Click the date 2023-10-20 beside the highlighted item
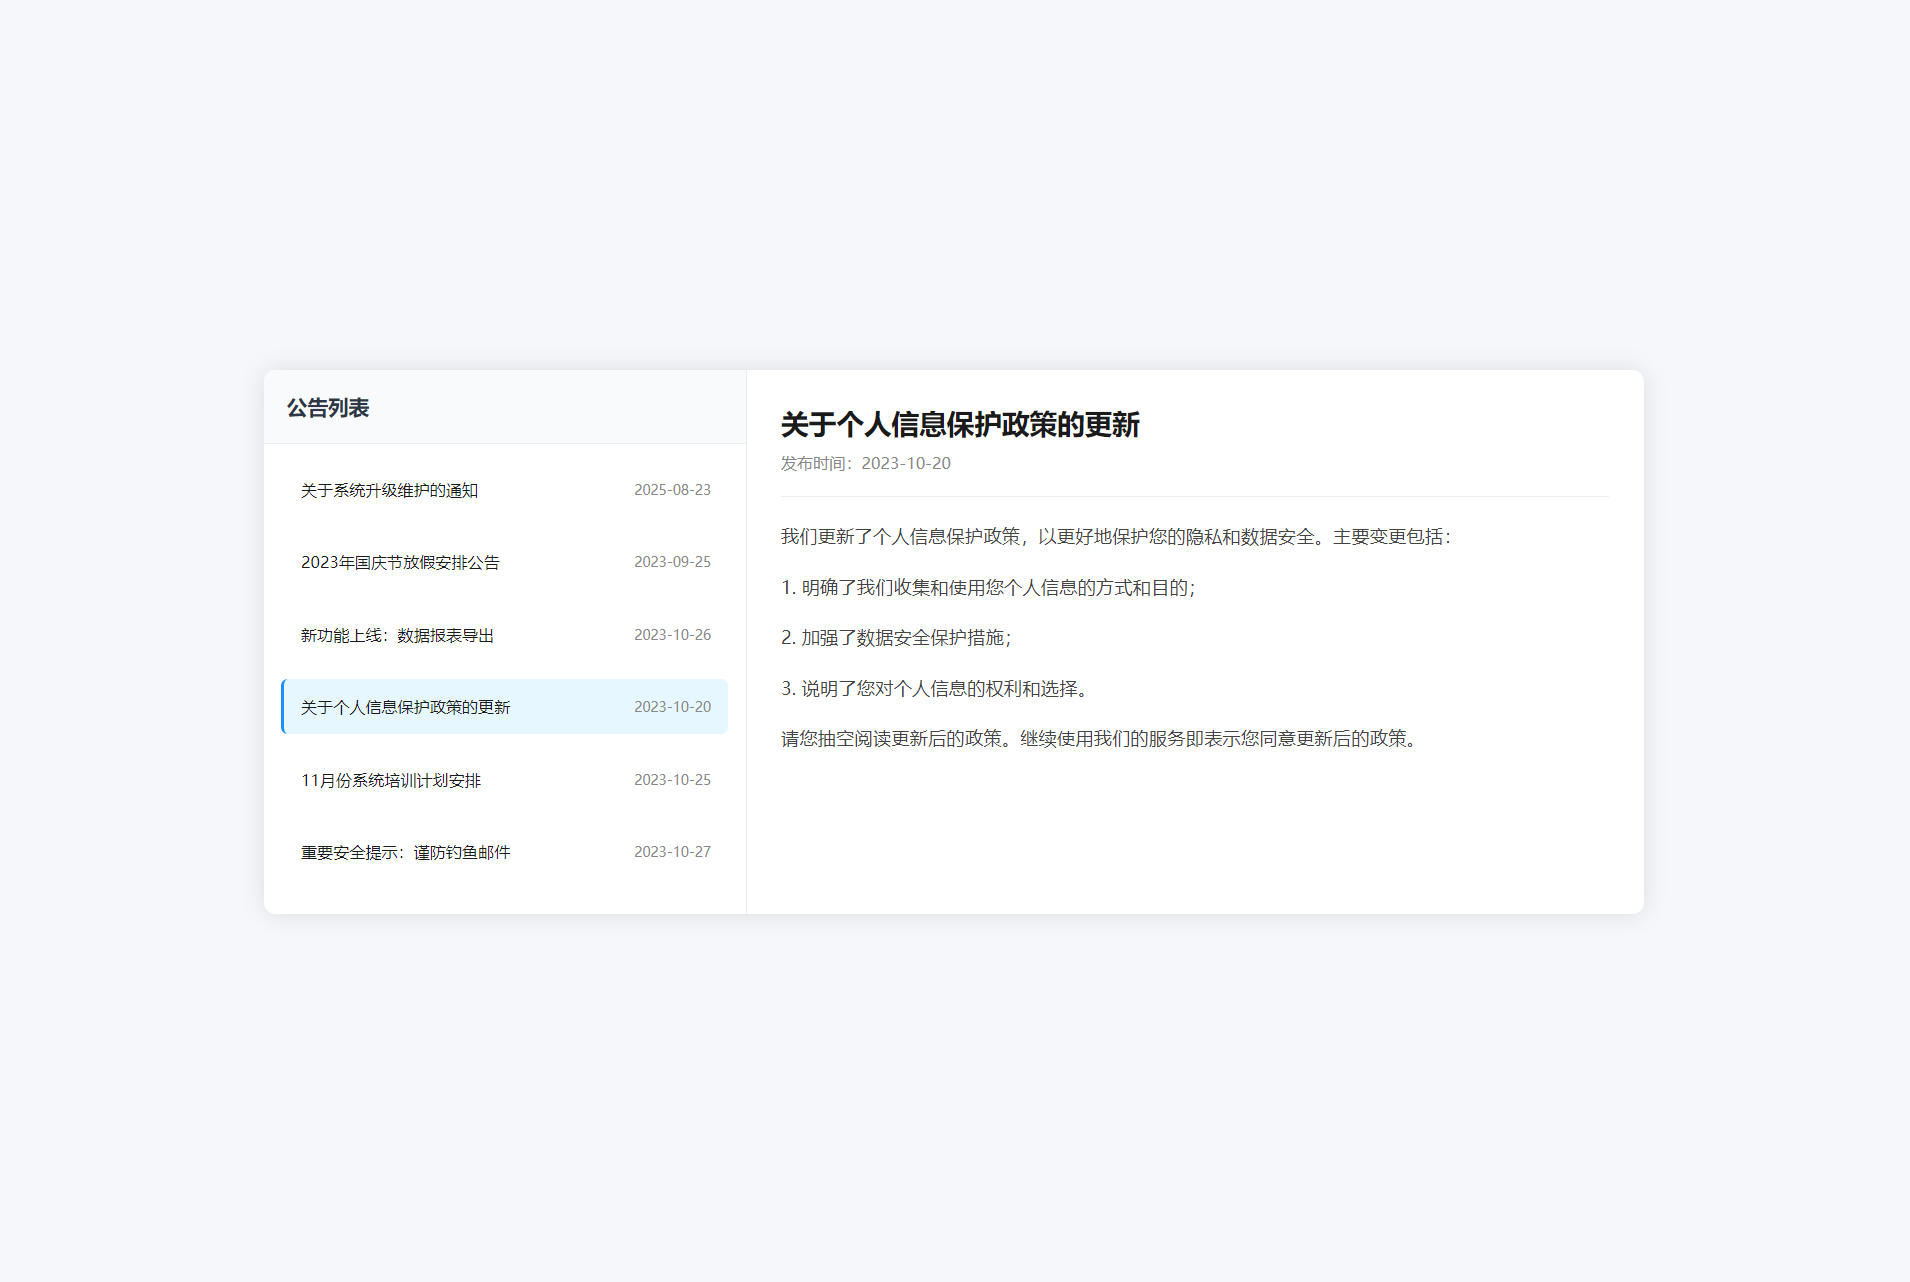Image resolution: width=1910 pixels, height=1282 pixels. tap(672, 706)
